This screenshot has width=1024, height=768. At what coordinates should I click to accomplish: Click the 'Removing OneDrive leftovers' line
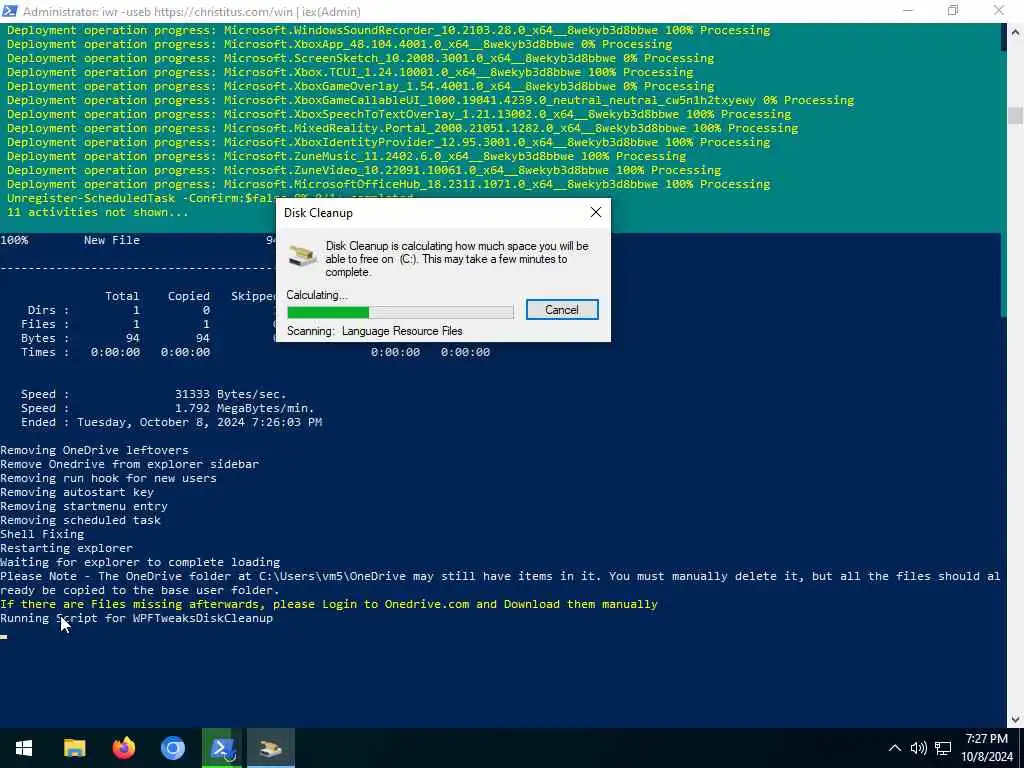pos(94,450)
